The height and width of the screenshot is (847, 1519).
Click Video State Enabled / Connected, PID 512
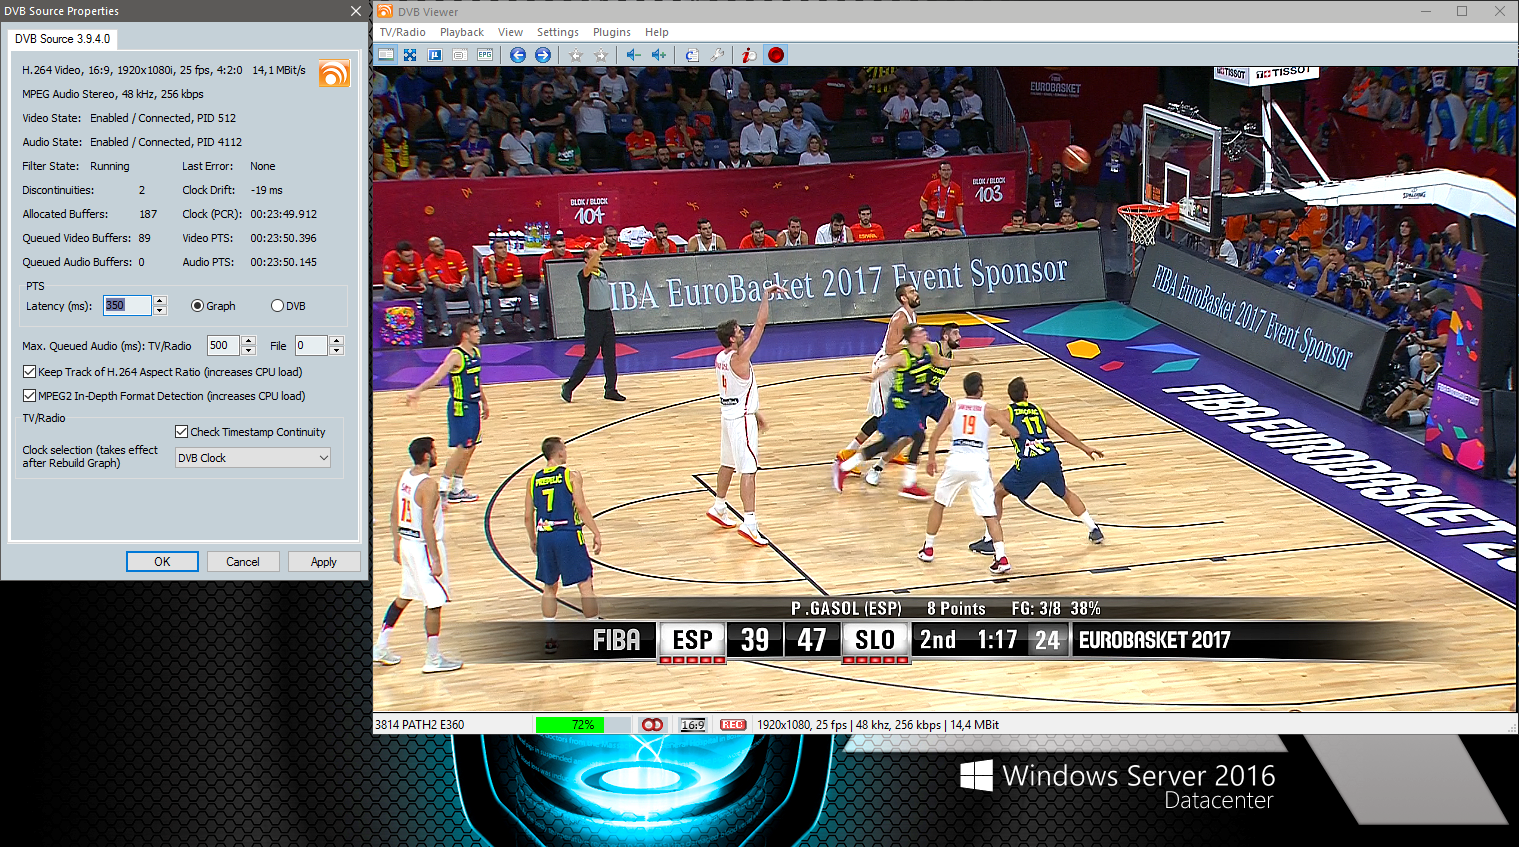[x=163, y=118]
